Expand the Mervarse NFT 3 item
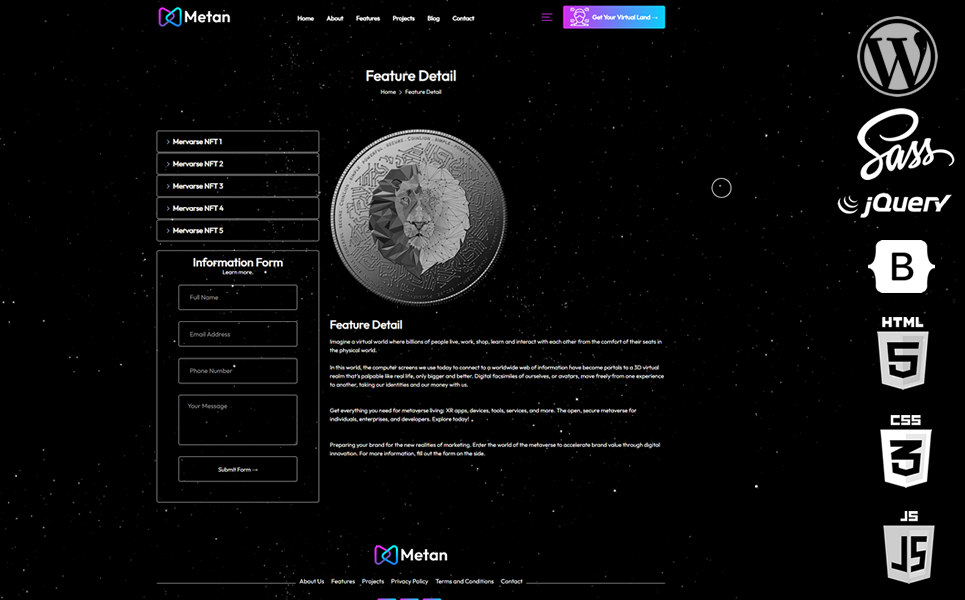 tap(238, 186)
